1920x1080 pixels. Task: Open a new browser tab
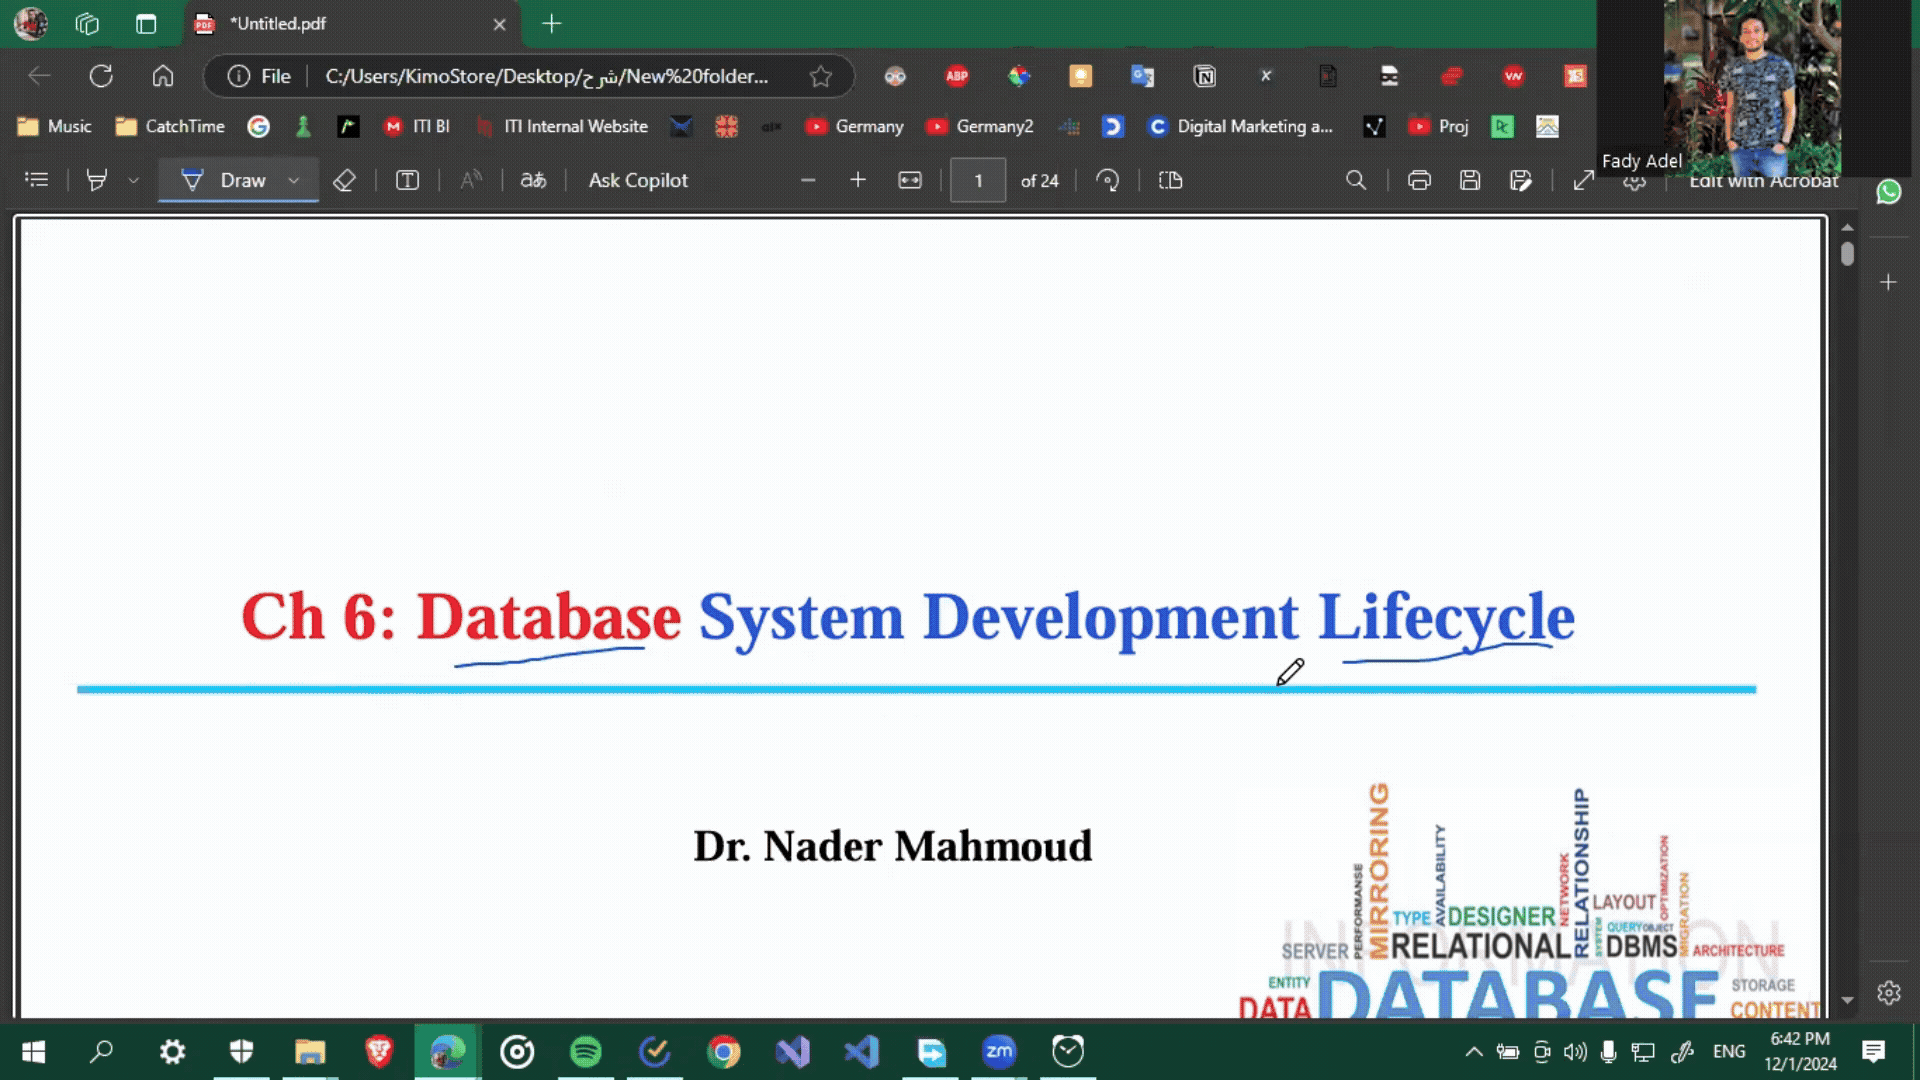point(552,24)
